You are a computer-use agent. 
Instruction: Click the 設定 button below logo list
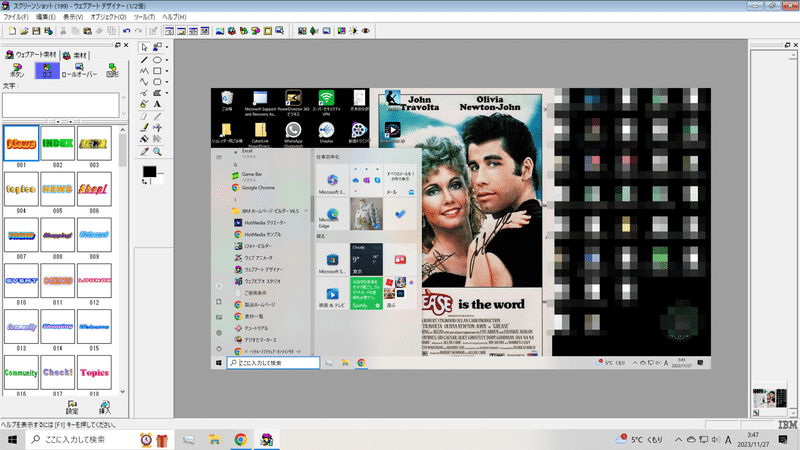72,407
